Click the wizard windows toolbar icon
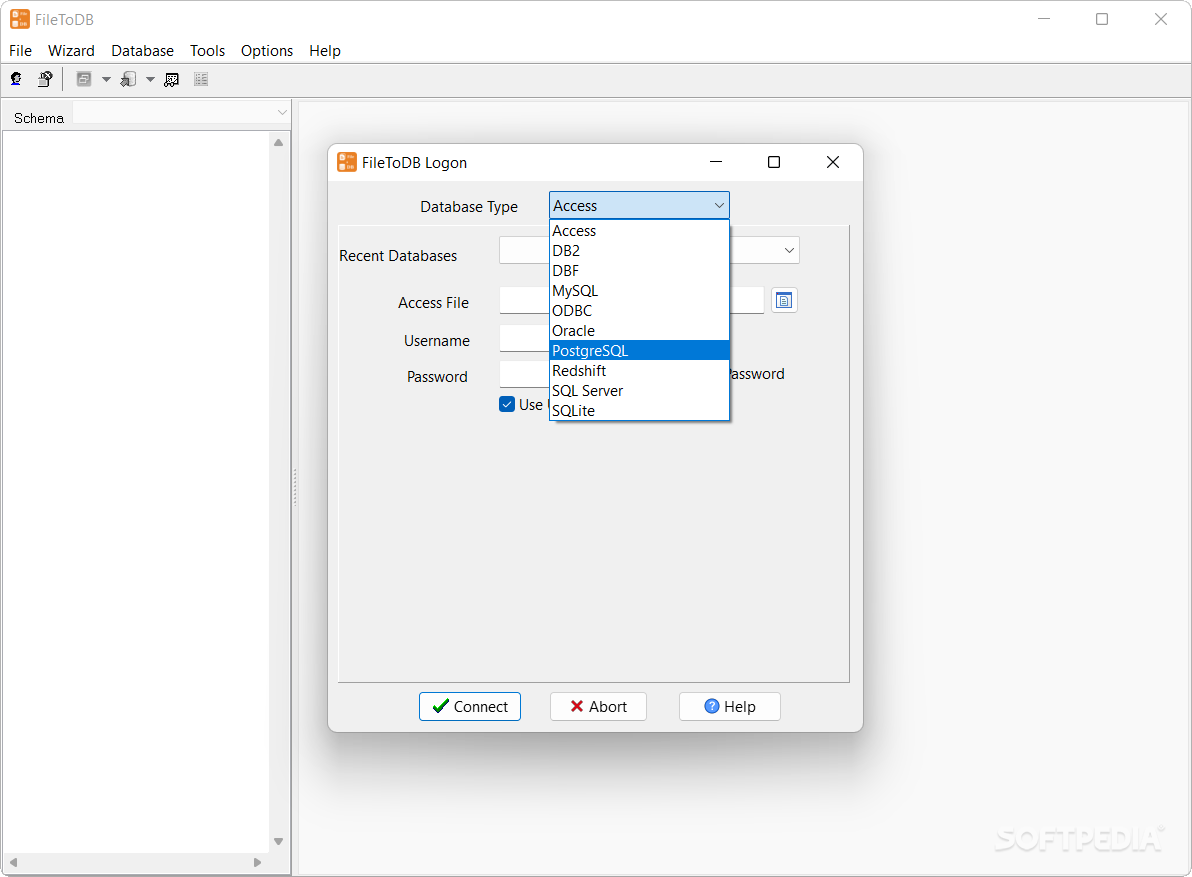This screenshot has height=877, width=1192. (x=84, y=79)
